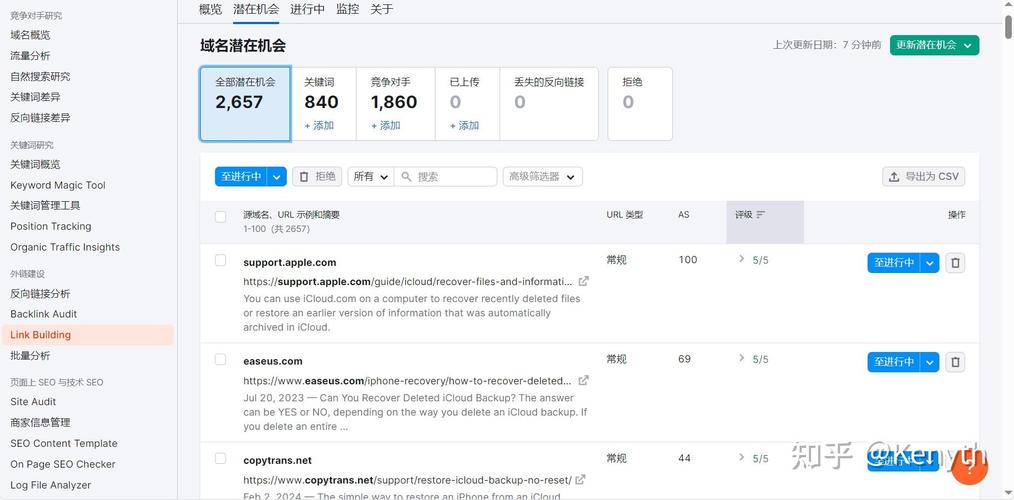This screenshot has height=500, width=1014.
Task: Check the copytrans.net row checkbox
Action: click(x=221, y=459)
